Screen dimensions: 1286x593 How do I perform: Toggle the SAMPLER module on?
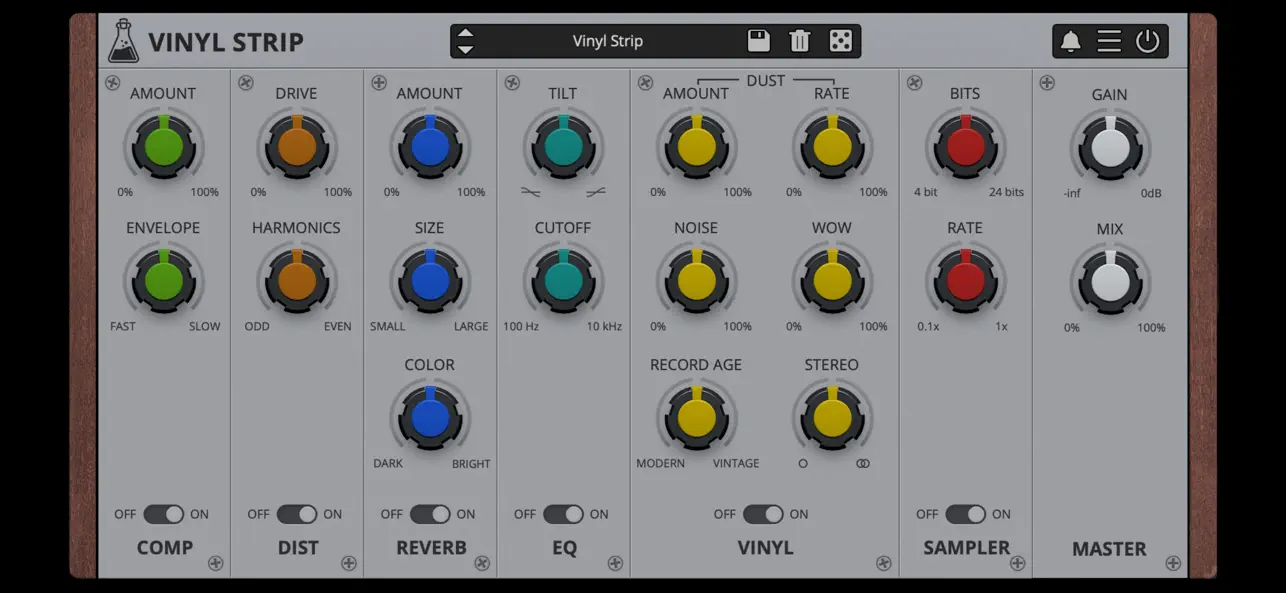pos(964,514)
